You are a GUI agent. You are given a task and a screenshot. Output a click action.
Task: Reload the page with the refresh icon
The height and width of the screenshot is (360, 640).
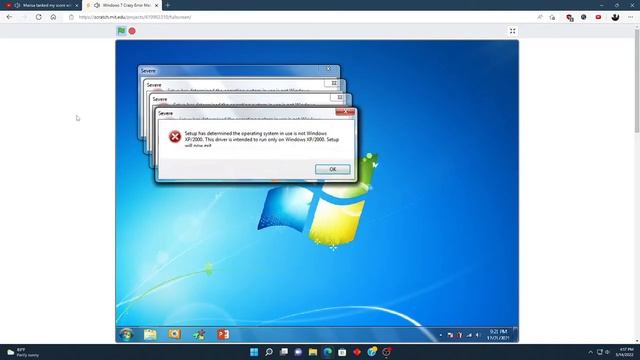click(x=39, y=17)
